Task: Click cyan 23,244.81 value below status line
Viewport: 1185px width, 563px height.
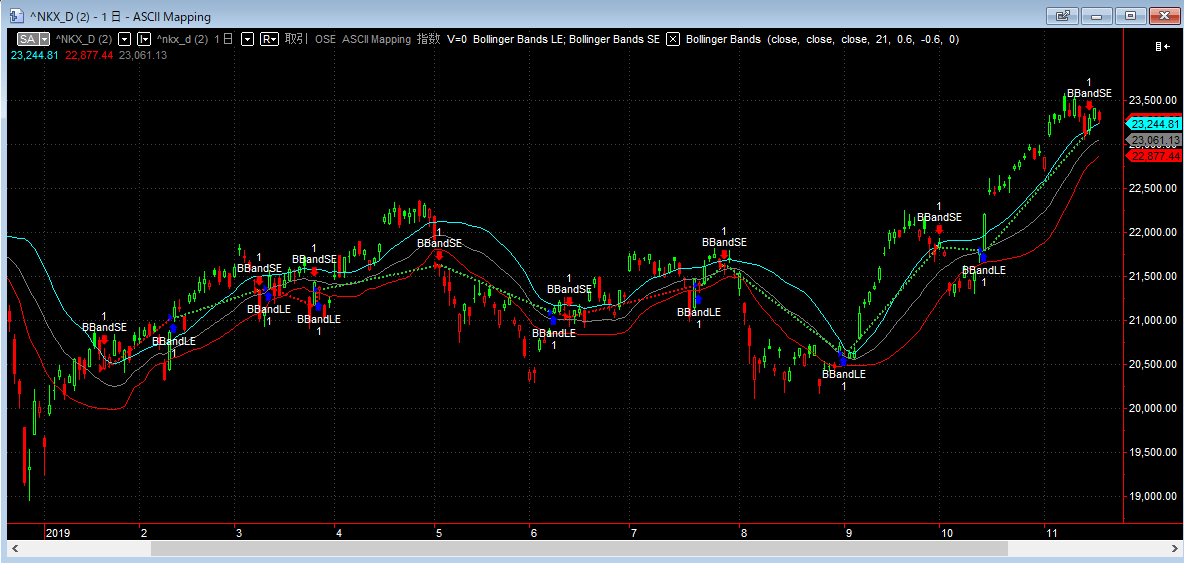Action: point(35,55)
